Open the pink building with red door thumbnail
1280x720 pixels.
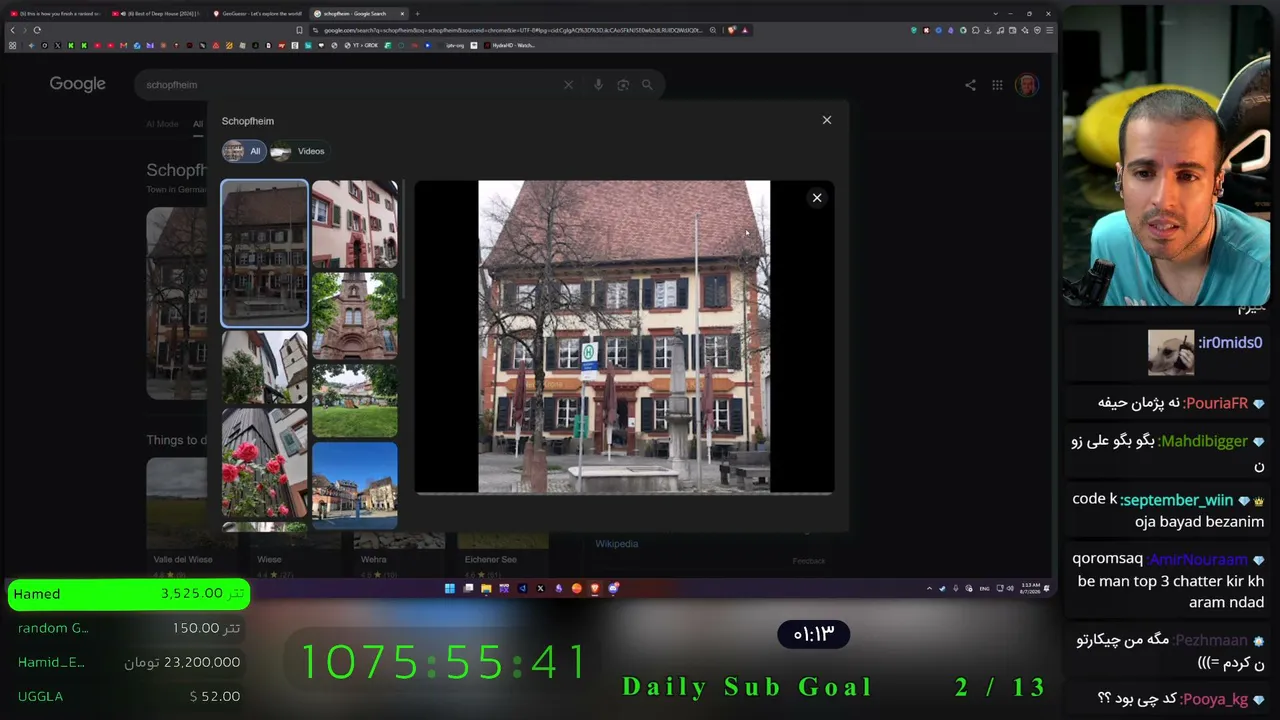pyautogui.click(x=355, y=225)
